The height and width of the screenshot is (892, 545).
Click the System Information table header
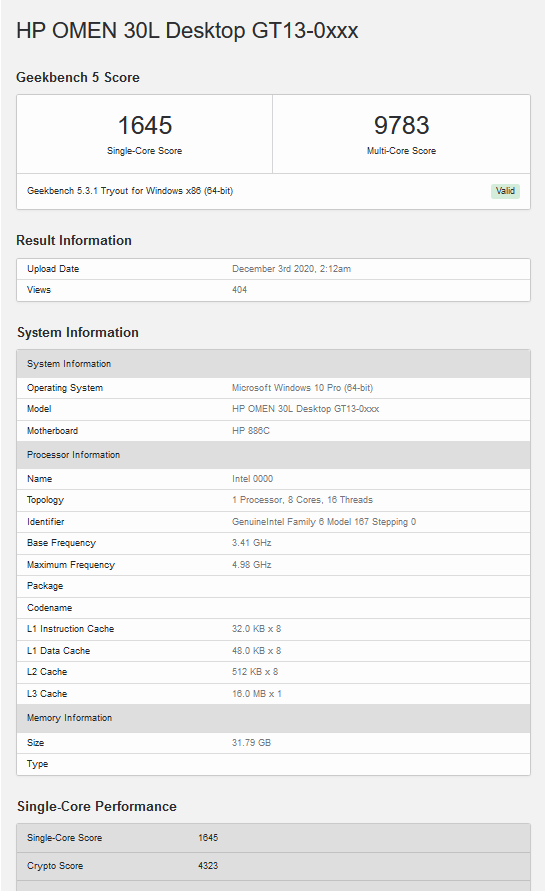(273, 364)
